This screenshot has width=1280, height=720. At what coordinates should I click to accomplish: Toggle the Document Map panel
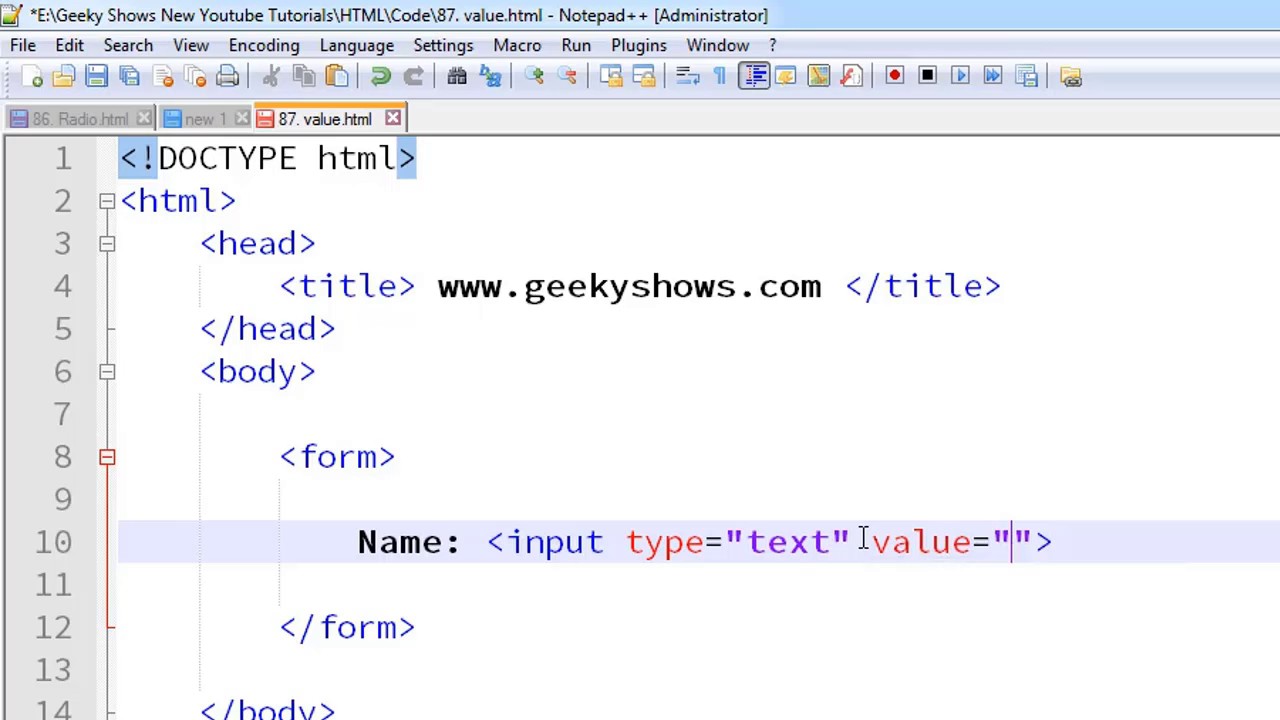tap(818, 76)
